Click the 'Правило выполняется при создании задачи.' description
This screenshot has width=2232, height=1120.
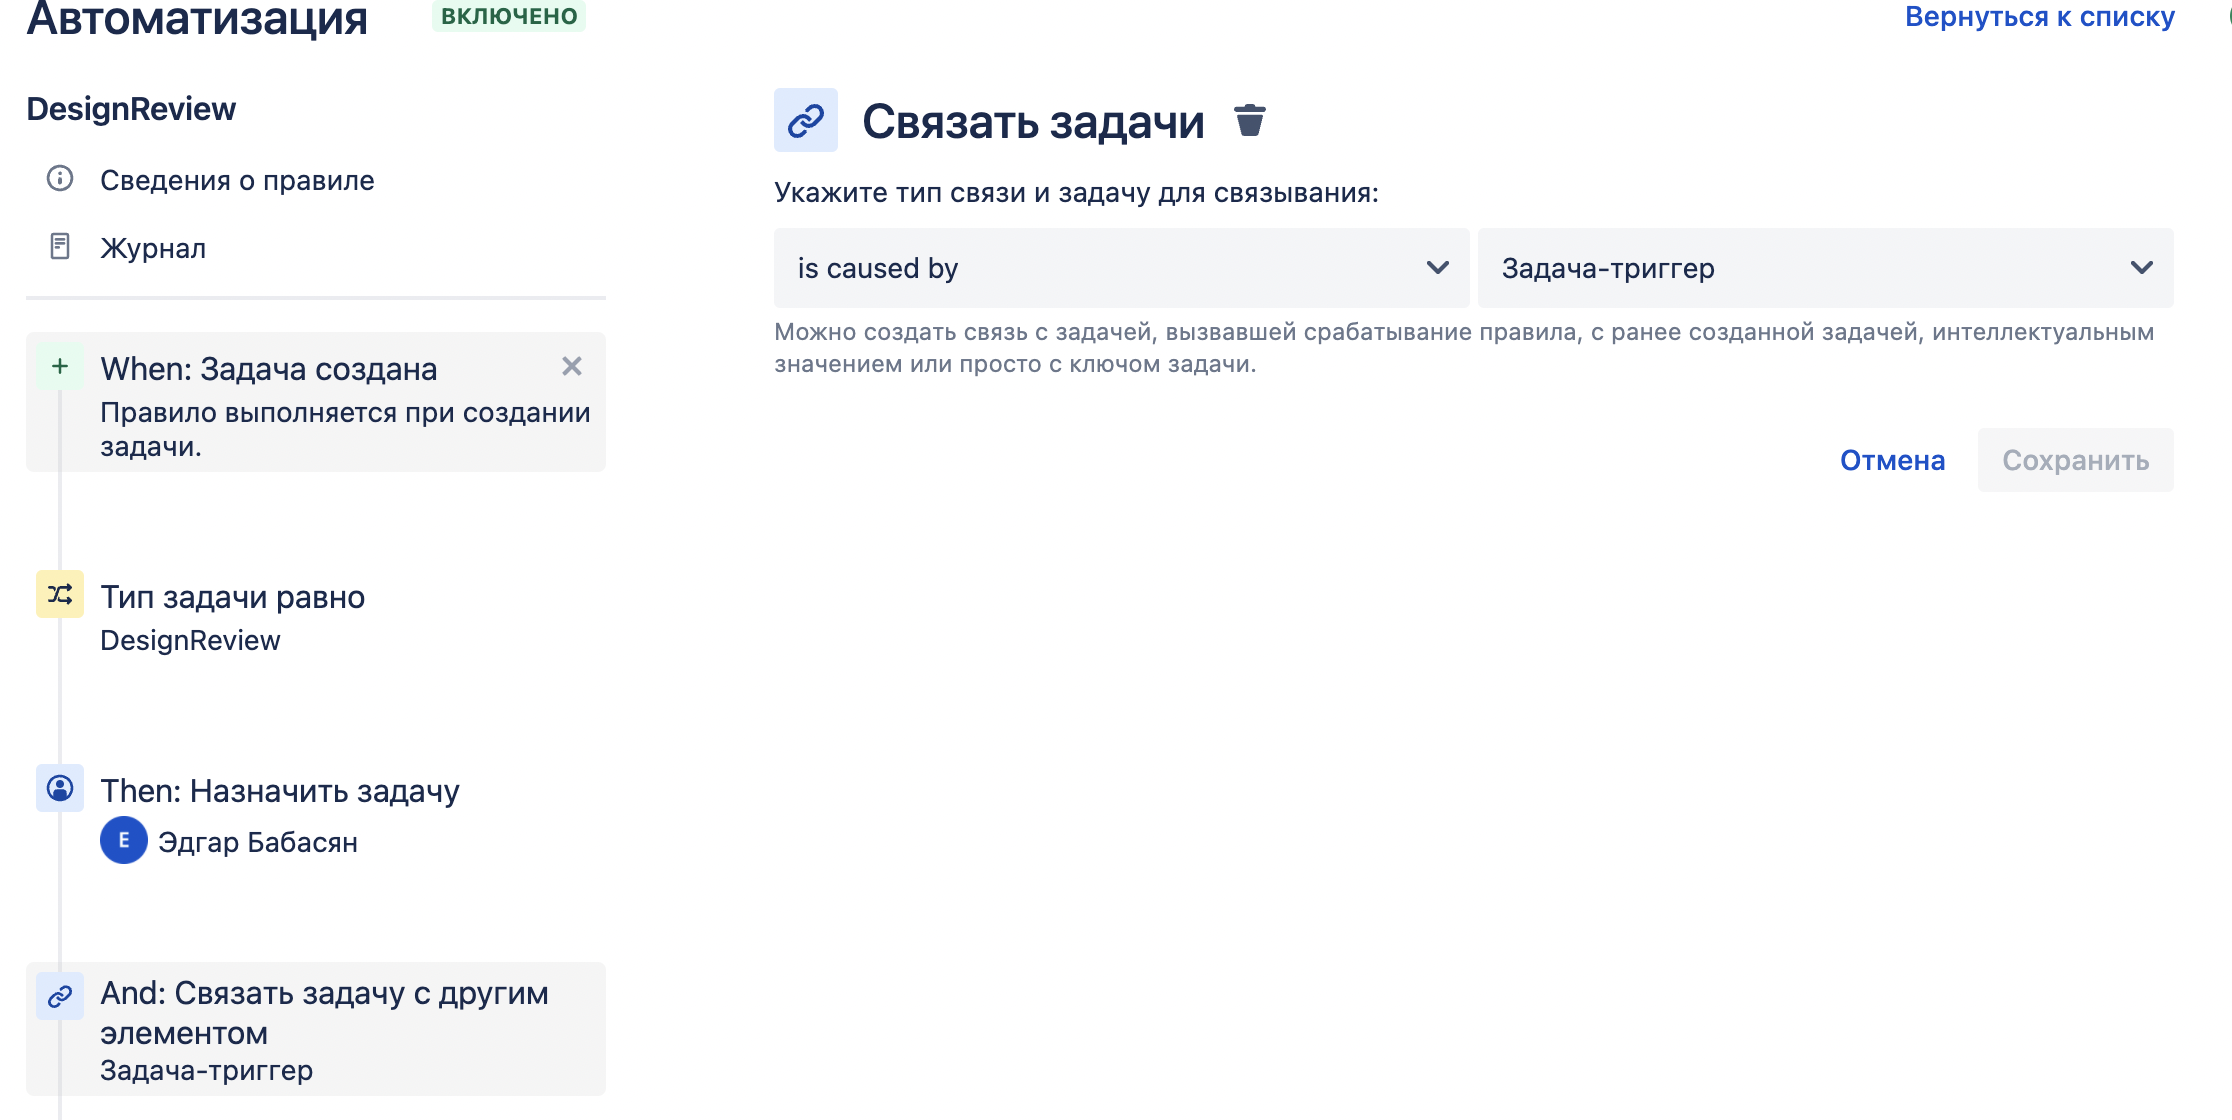345,429
